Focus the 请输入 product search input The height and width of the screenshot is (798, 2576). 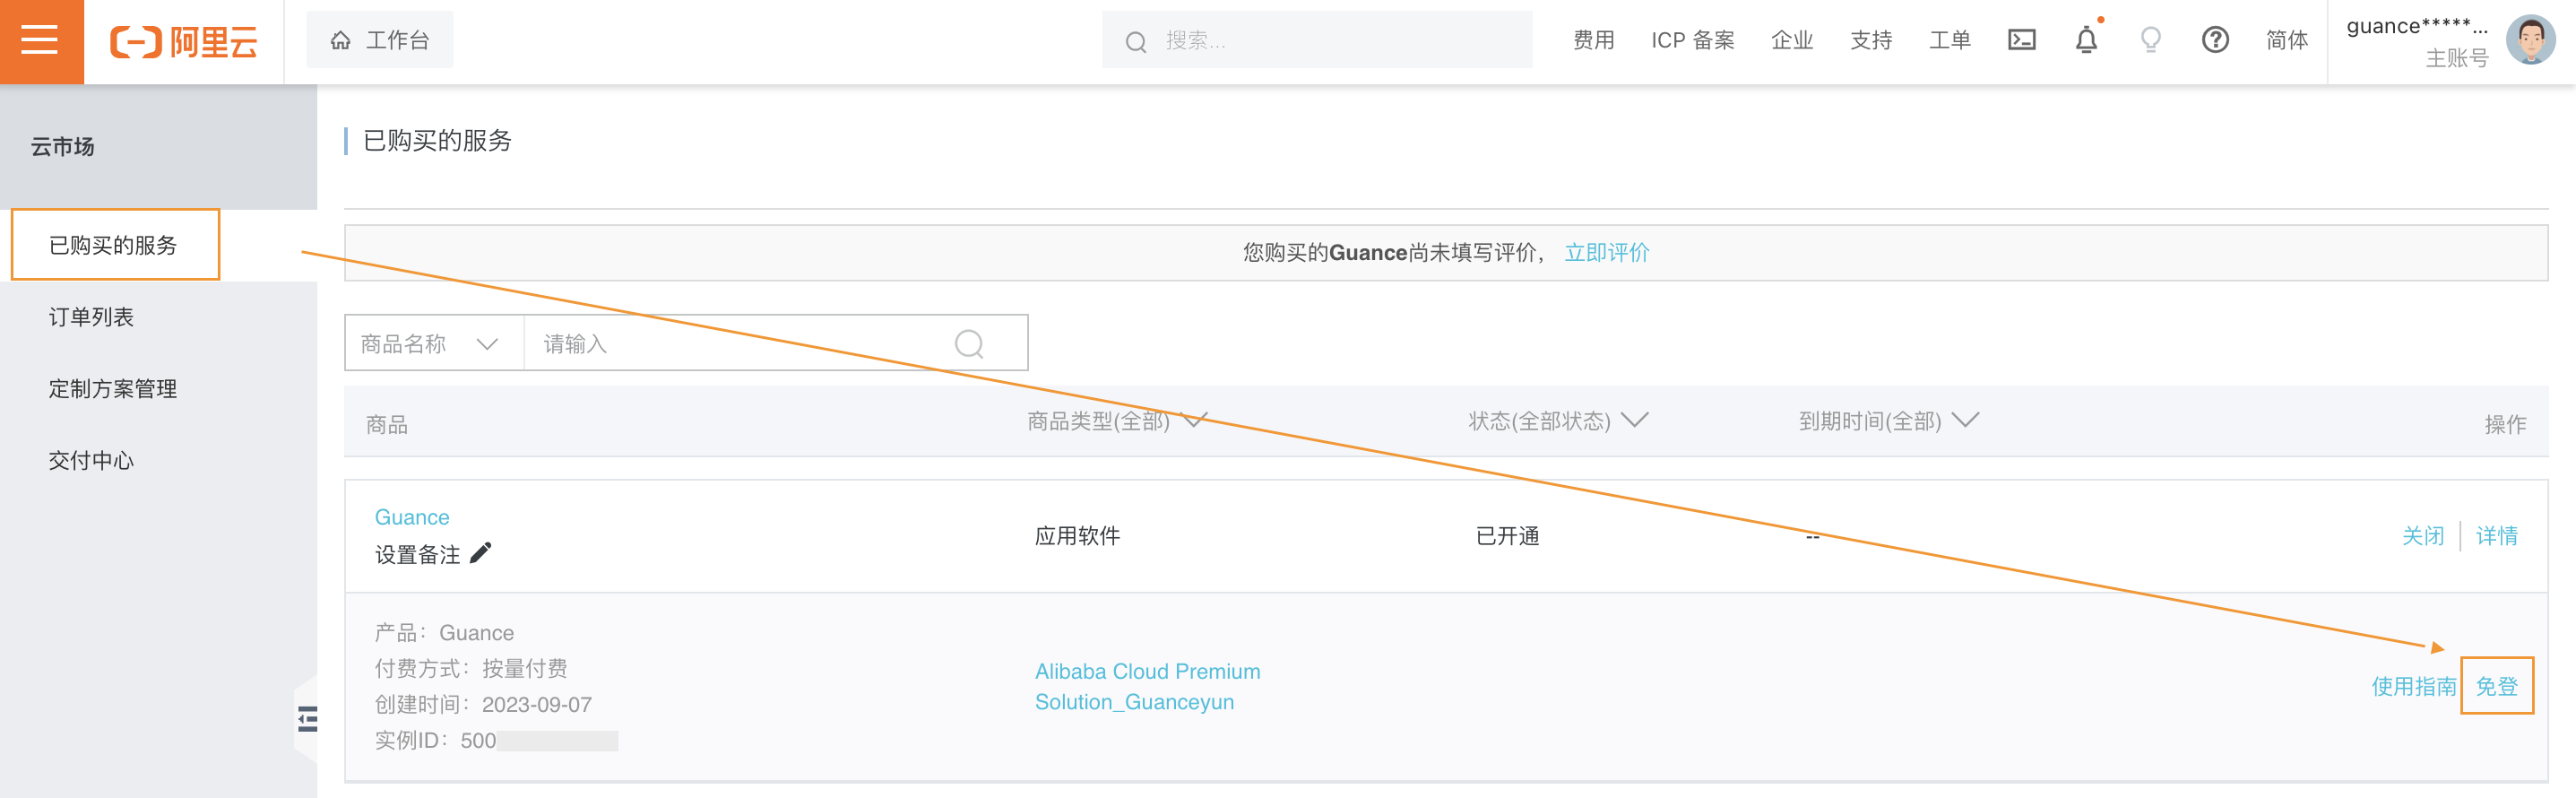(x=736, y=344)
